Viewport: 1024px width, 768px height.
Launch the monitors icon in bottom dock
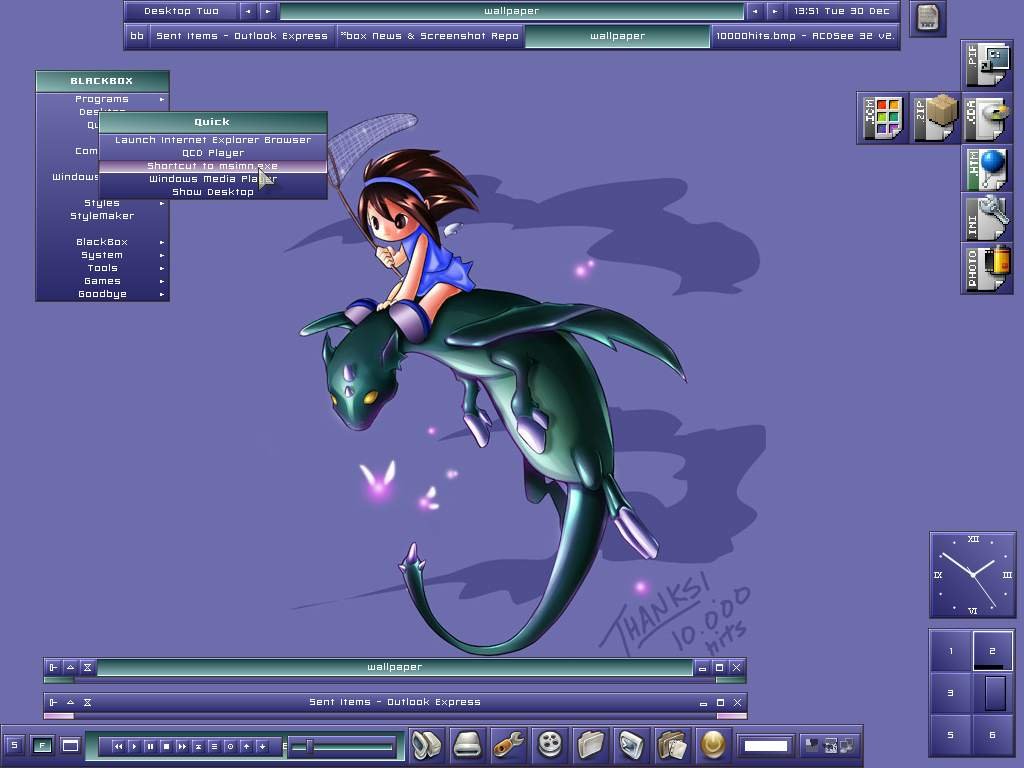(x=427, y=744)
